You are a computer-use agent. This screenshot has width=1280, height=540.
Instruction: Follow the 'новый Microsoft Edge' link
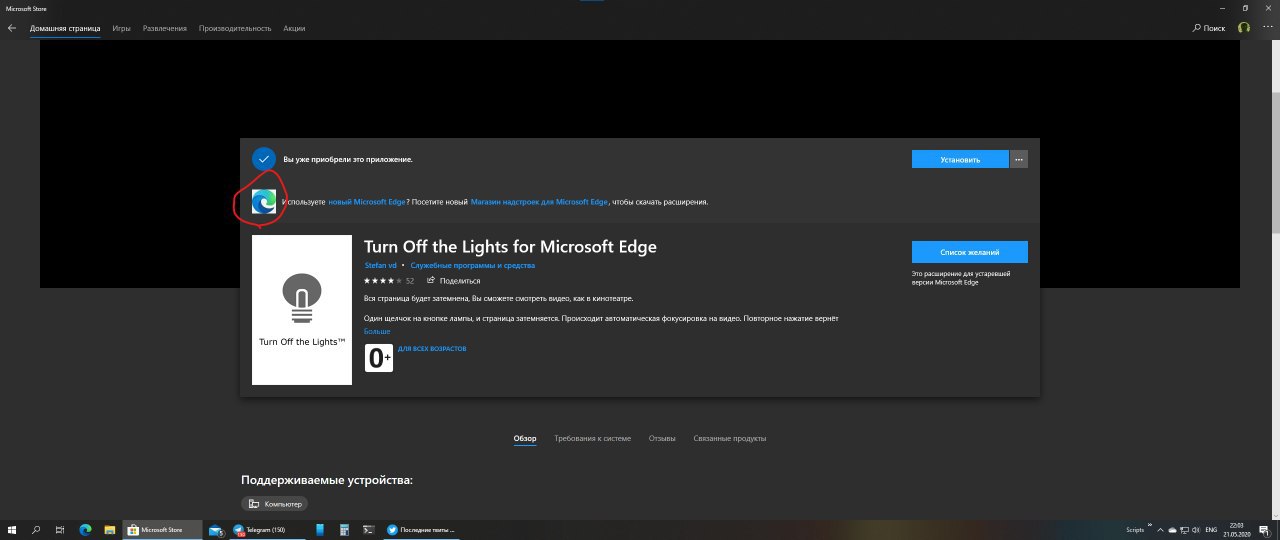pyautogui.click(x=367, y=202)
